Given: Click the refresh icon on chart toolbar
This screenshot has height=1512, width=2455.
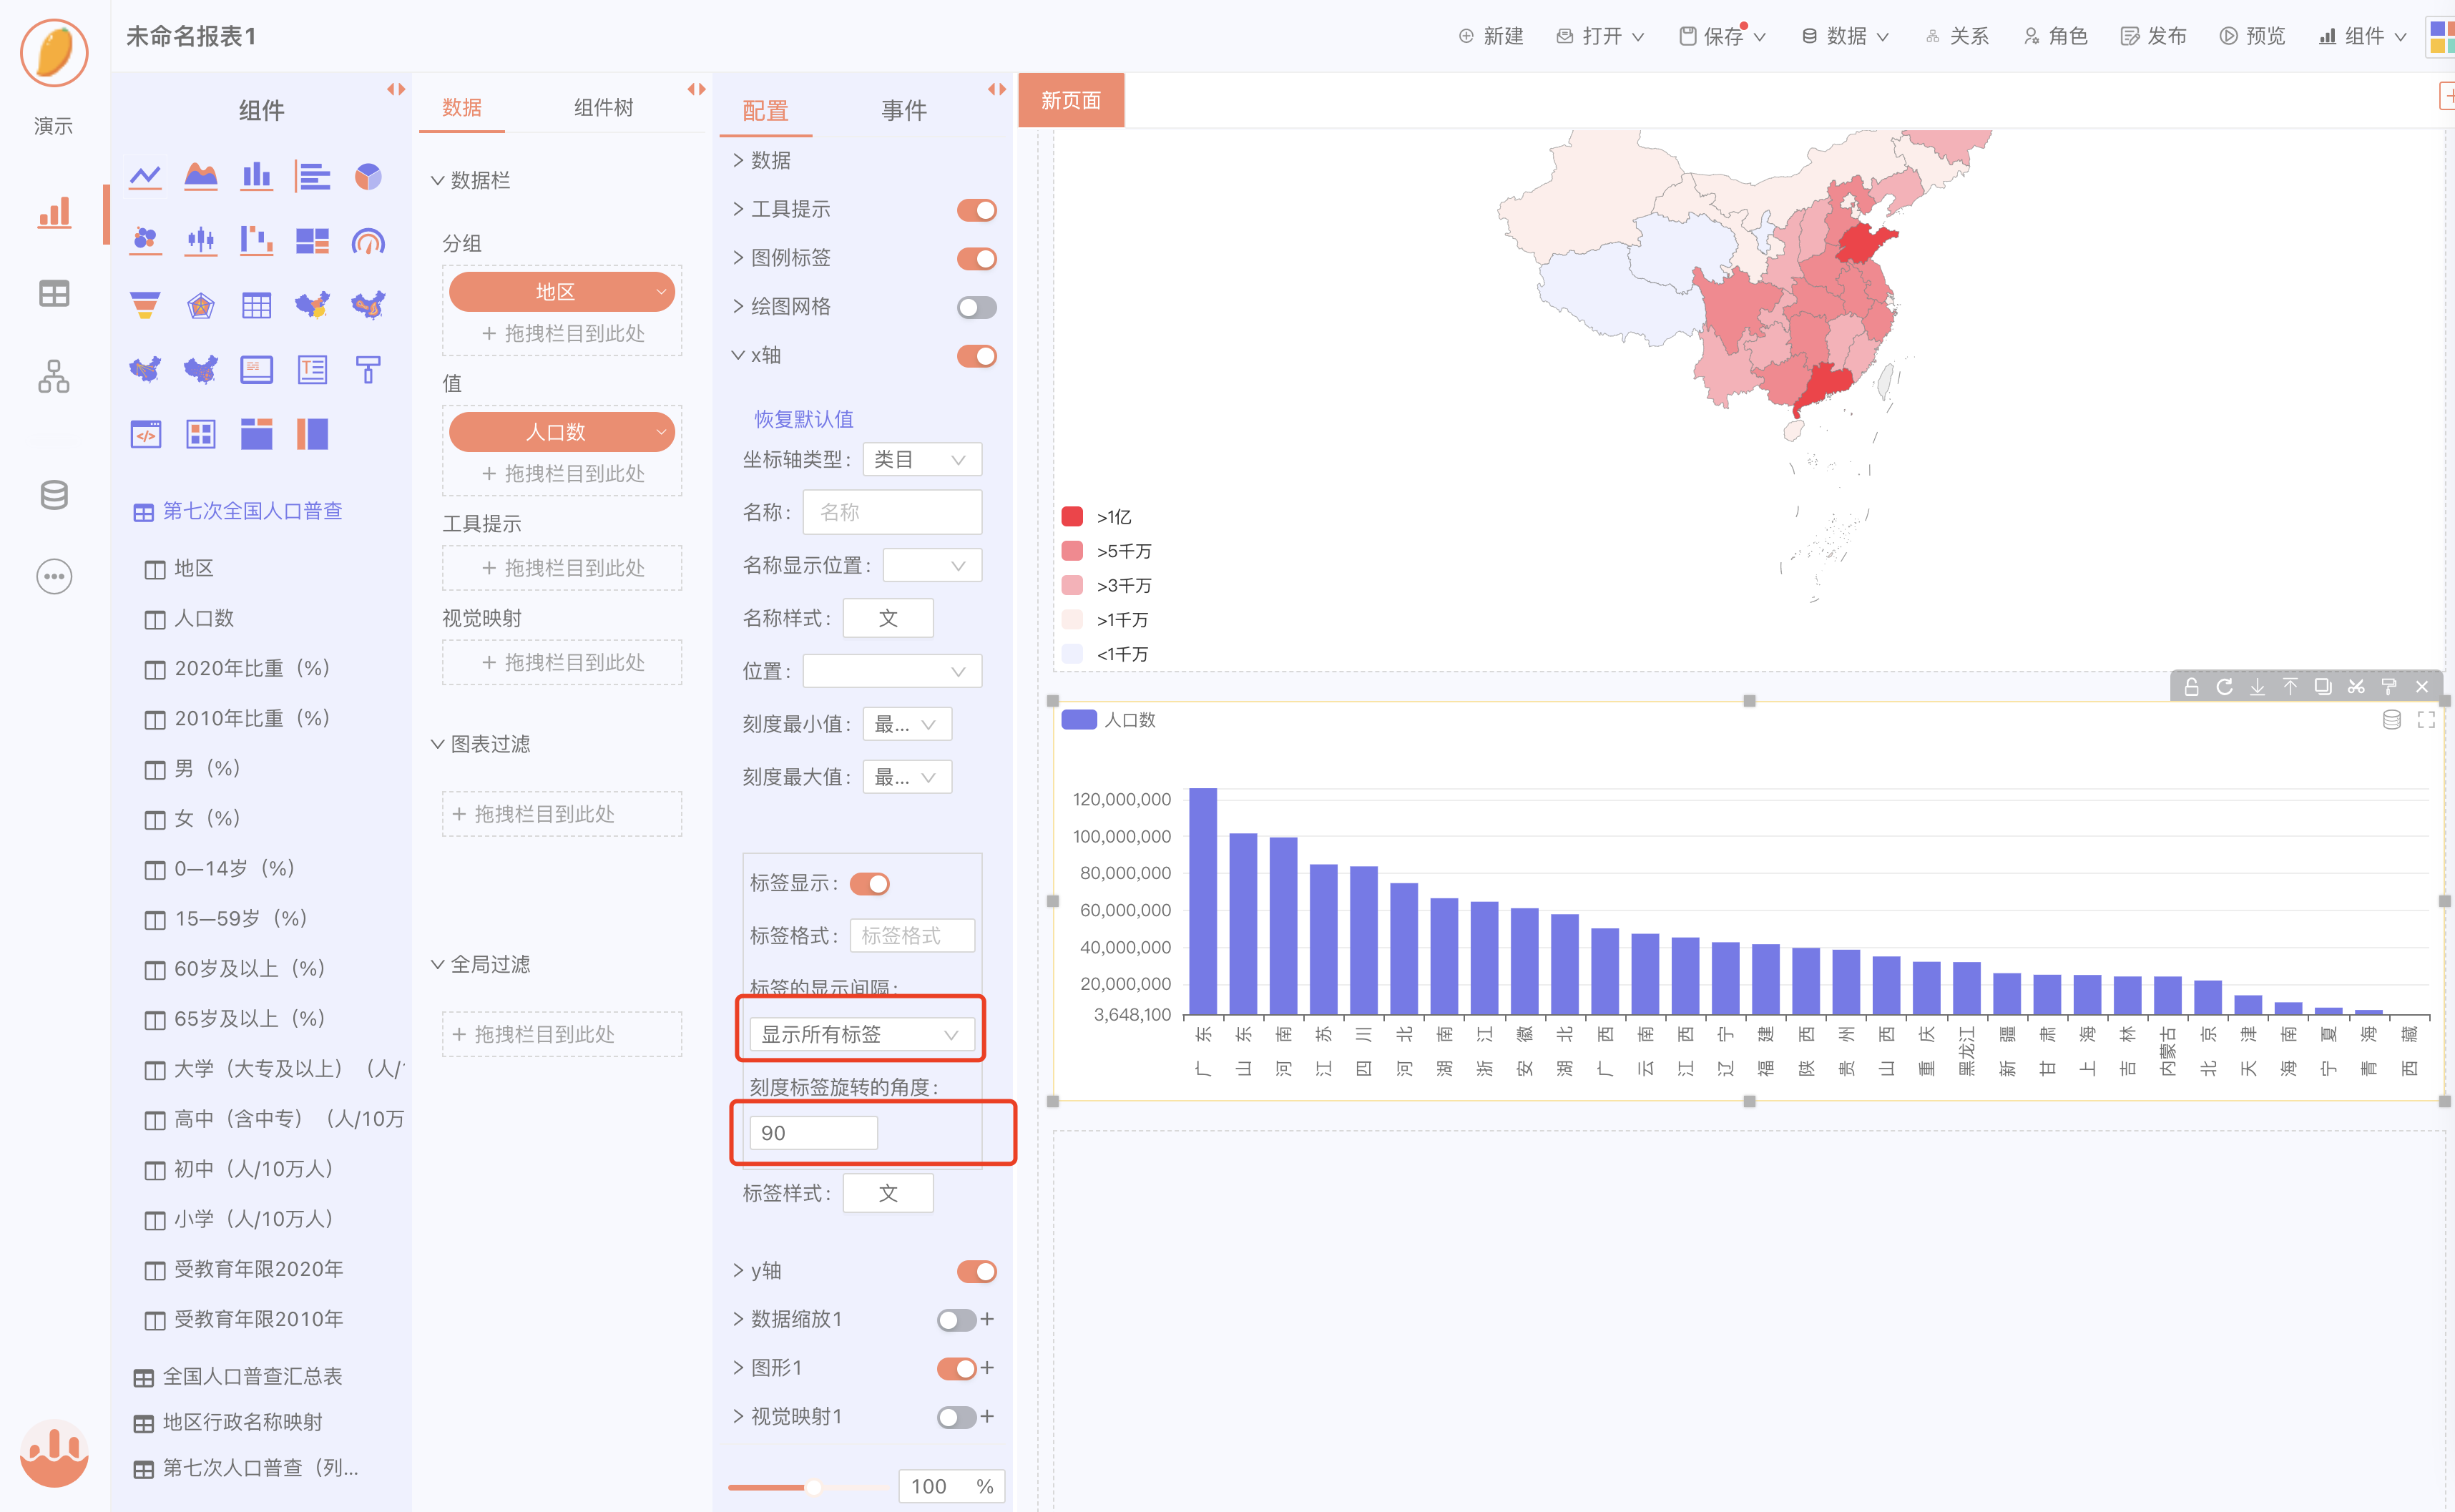Looking at the screenshot, I should (2224, 687).
